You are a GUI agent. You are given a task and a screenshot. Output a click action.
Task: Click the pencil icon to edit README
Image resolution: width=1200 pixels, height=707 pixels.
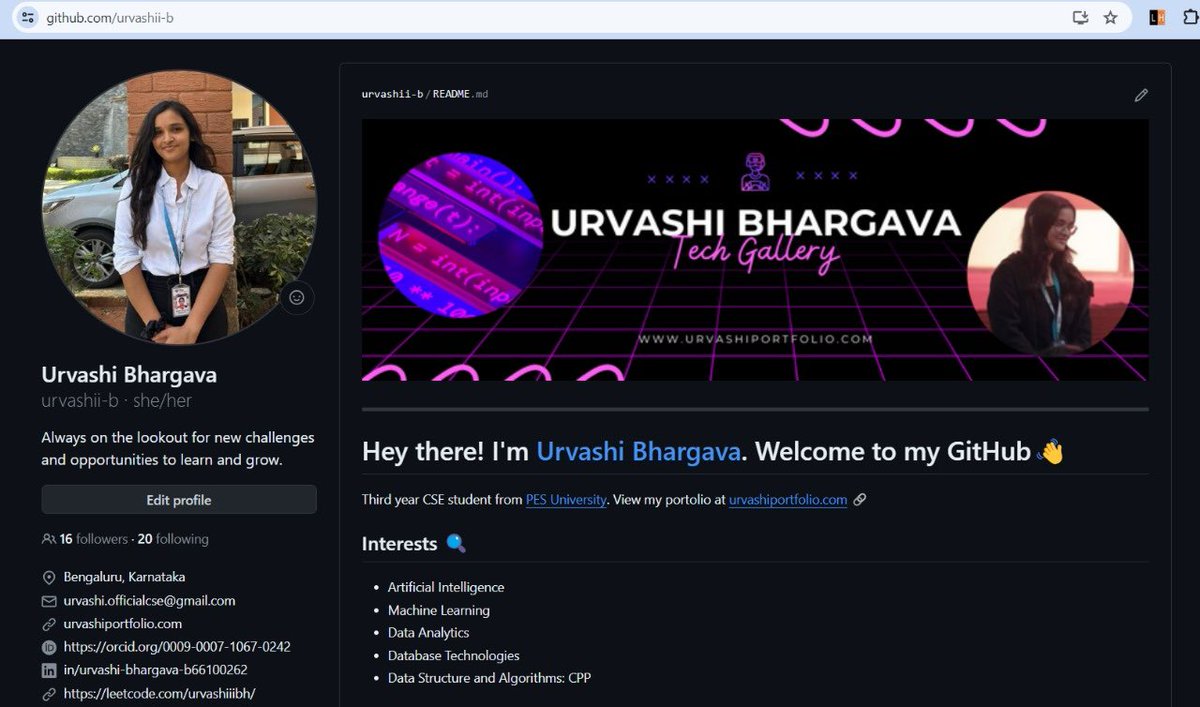tap(1141, 95)
